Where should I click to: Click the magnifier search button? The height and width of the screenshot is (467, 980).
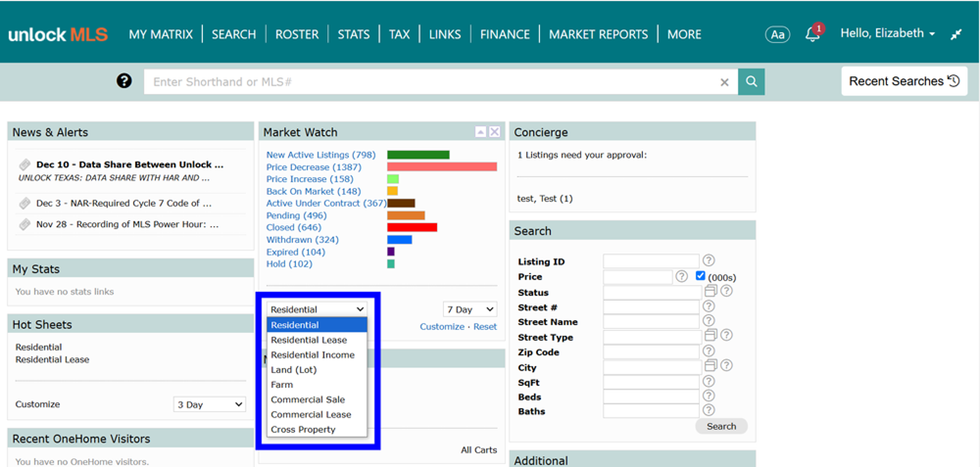pyautogui.click(x=751, y=82)
